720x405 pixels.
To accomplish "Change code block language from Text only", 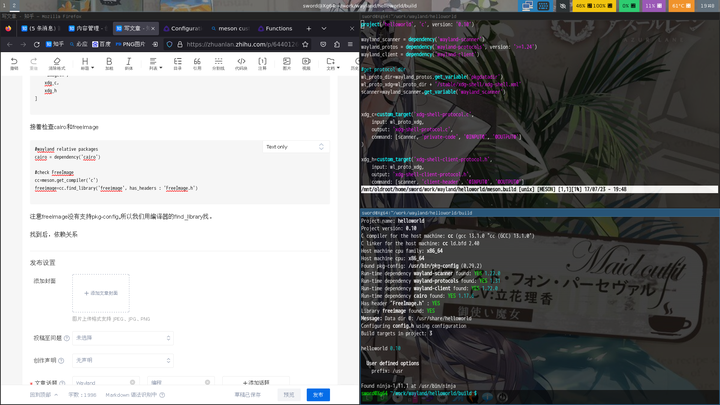I will [x=295, y=147].
